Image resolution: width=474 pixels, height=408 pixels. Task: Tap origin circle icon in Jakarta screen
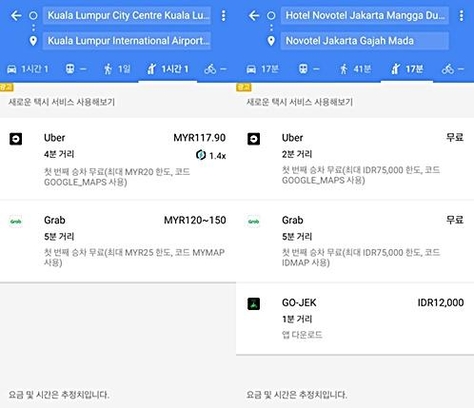click(271, 15)
